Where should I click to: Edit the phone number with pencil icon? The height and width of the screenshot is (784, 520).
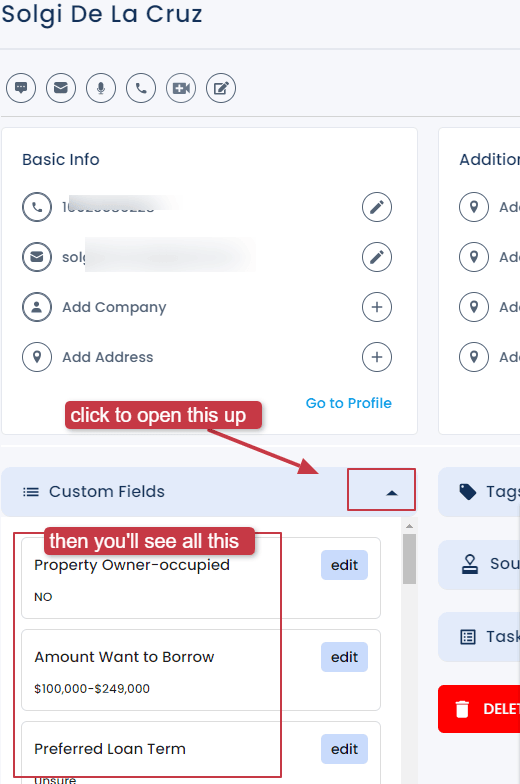(x=377, y=207)
